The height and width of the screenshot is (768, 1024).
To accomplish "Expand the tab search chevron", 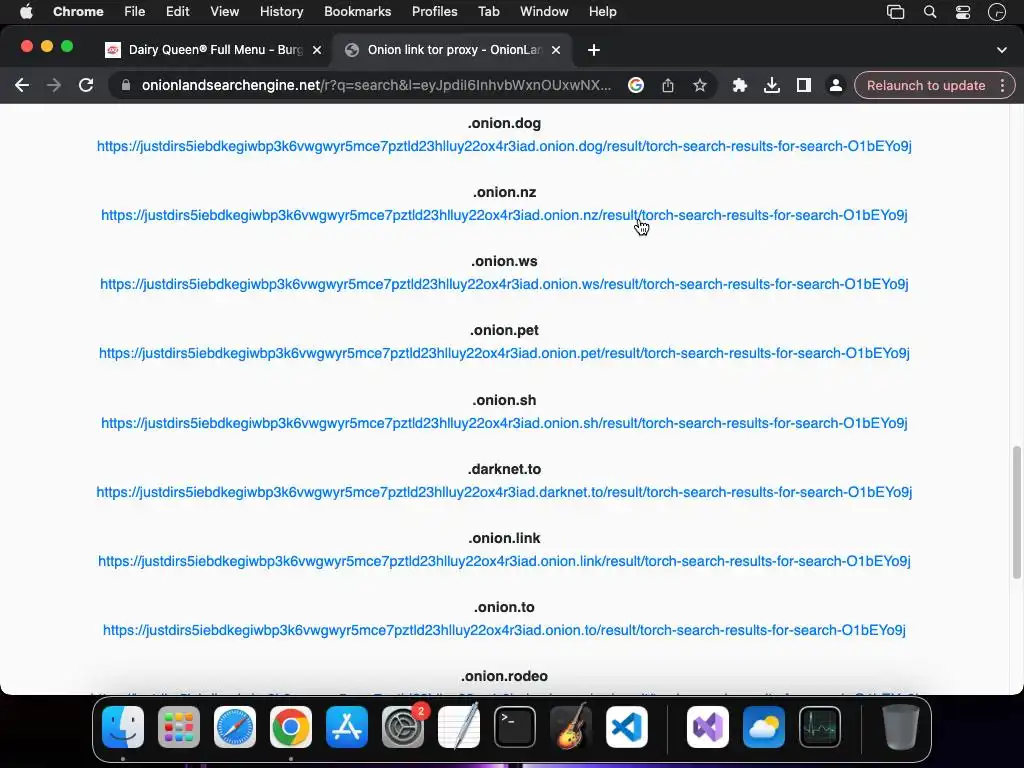I will coord(1002,50).
